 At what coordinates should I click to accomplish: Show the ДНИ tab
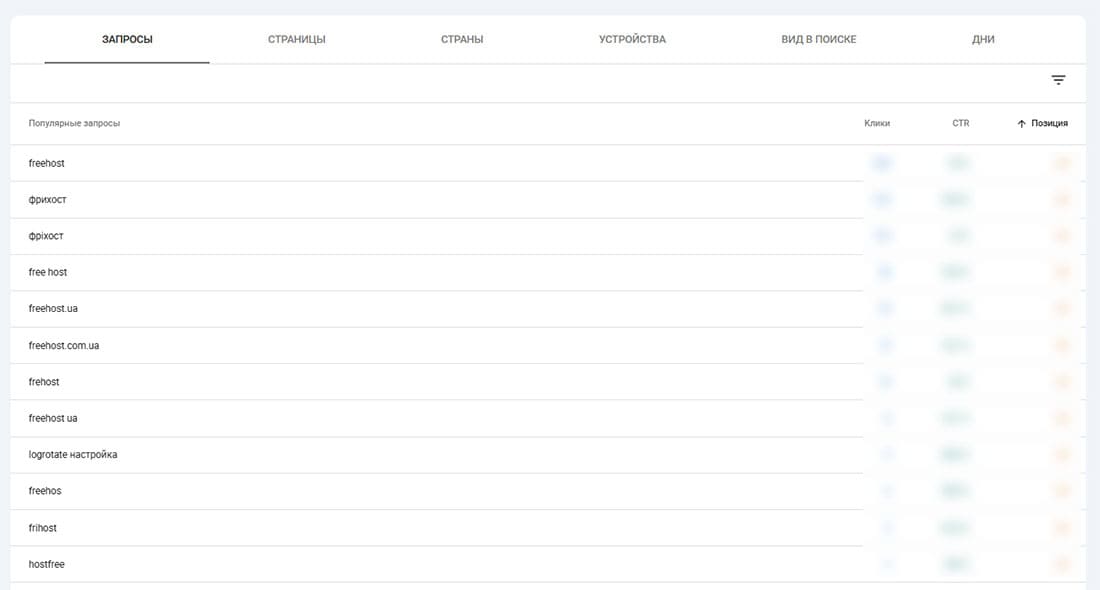coord(983,39)
